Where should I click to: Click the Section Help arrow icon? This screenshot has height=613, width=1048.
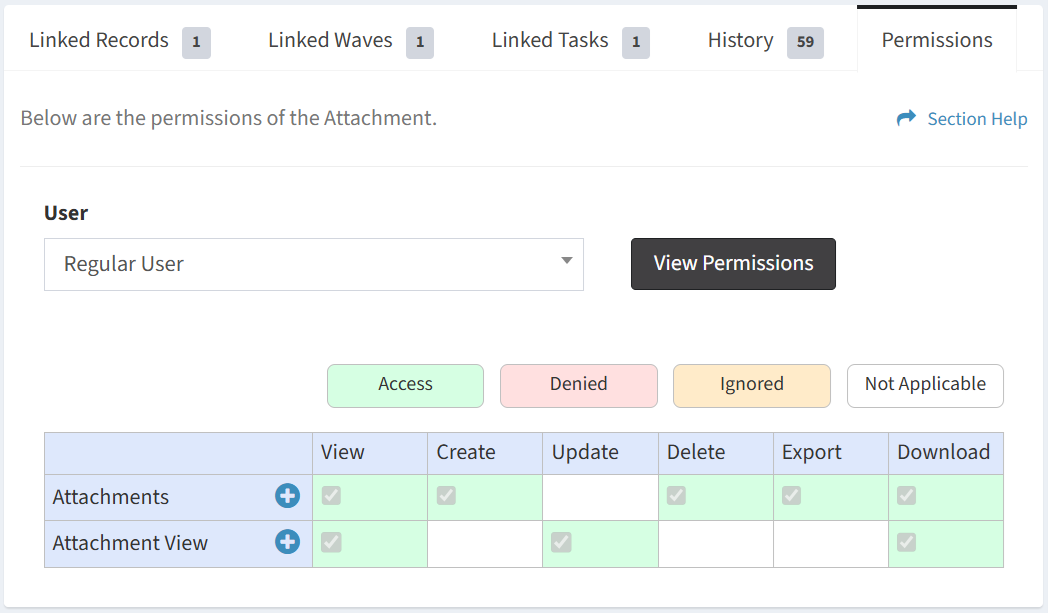coord(906,118)
